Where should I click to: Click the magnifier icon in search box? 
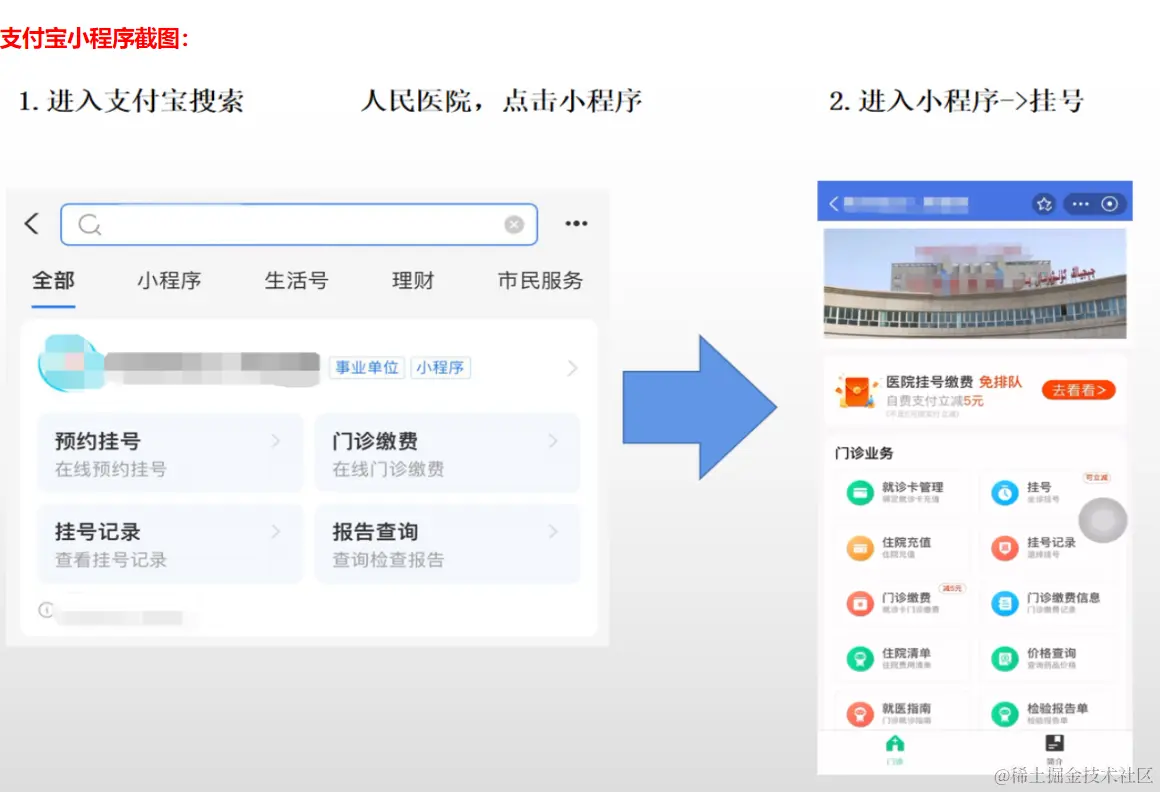[x=90, y=225]
